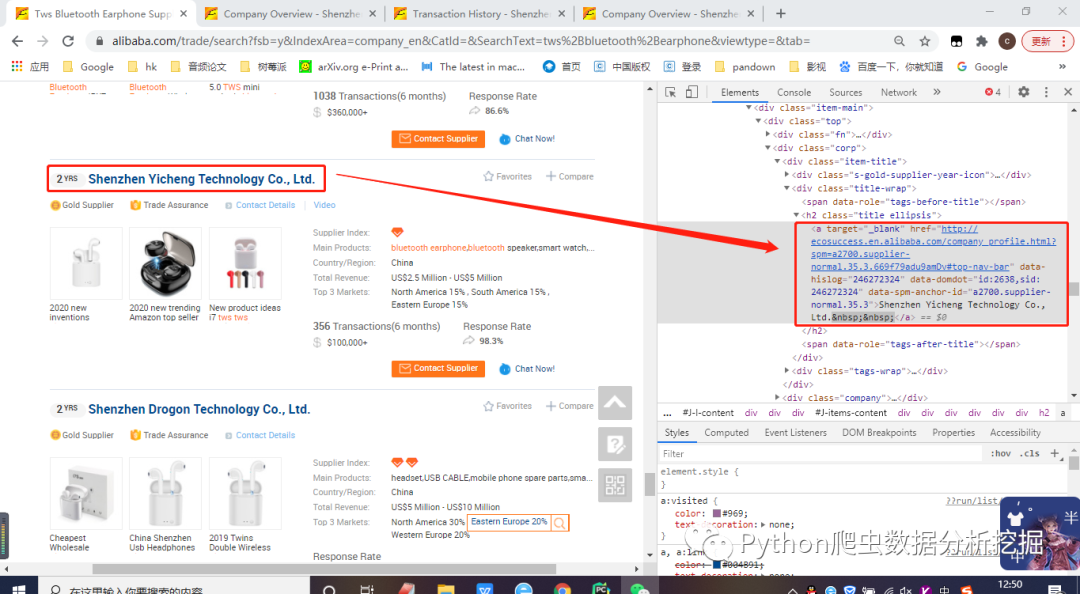Screen dimensions: 1080x594
Task: Expand the div class tags-wrap node
Action: [787, 371]
